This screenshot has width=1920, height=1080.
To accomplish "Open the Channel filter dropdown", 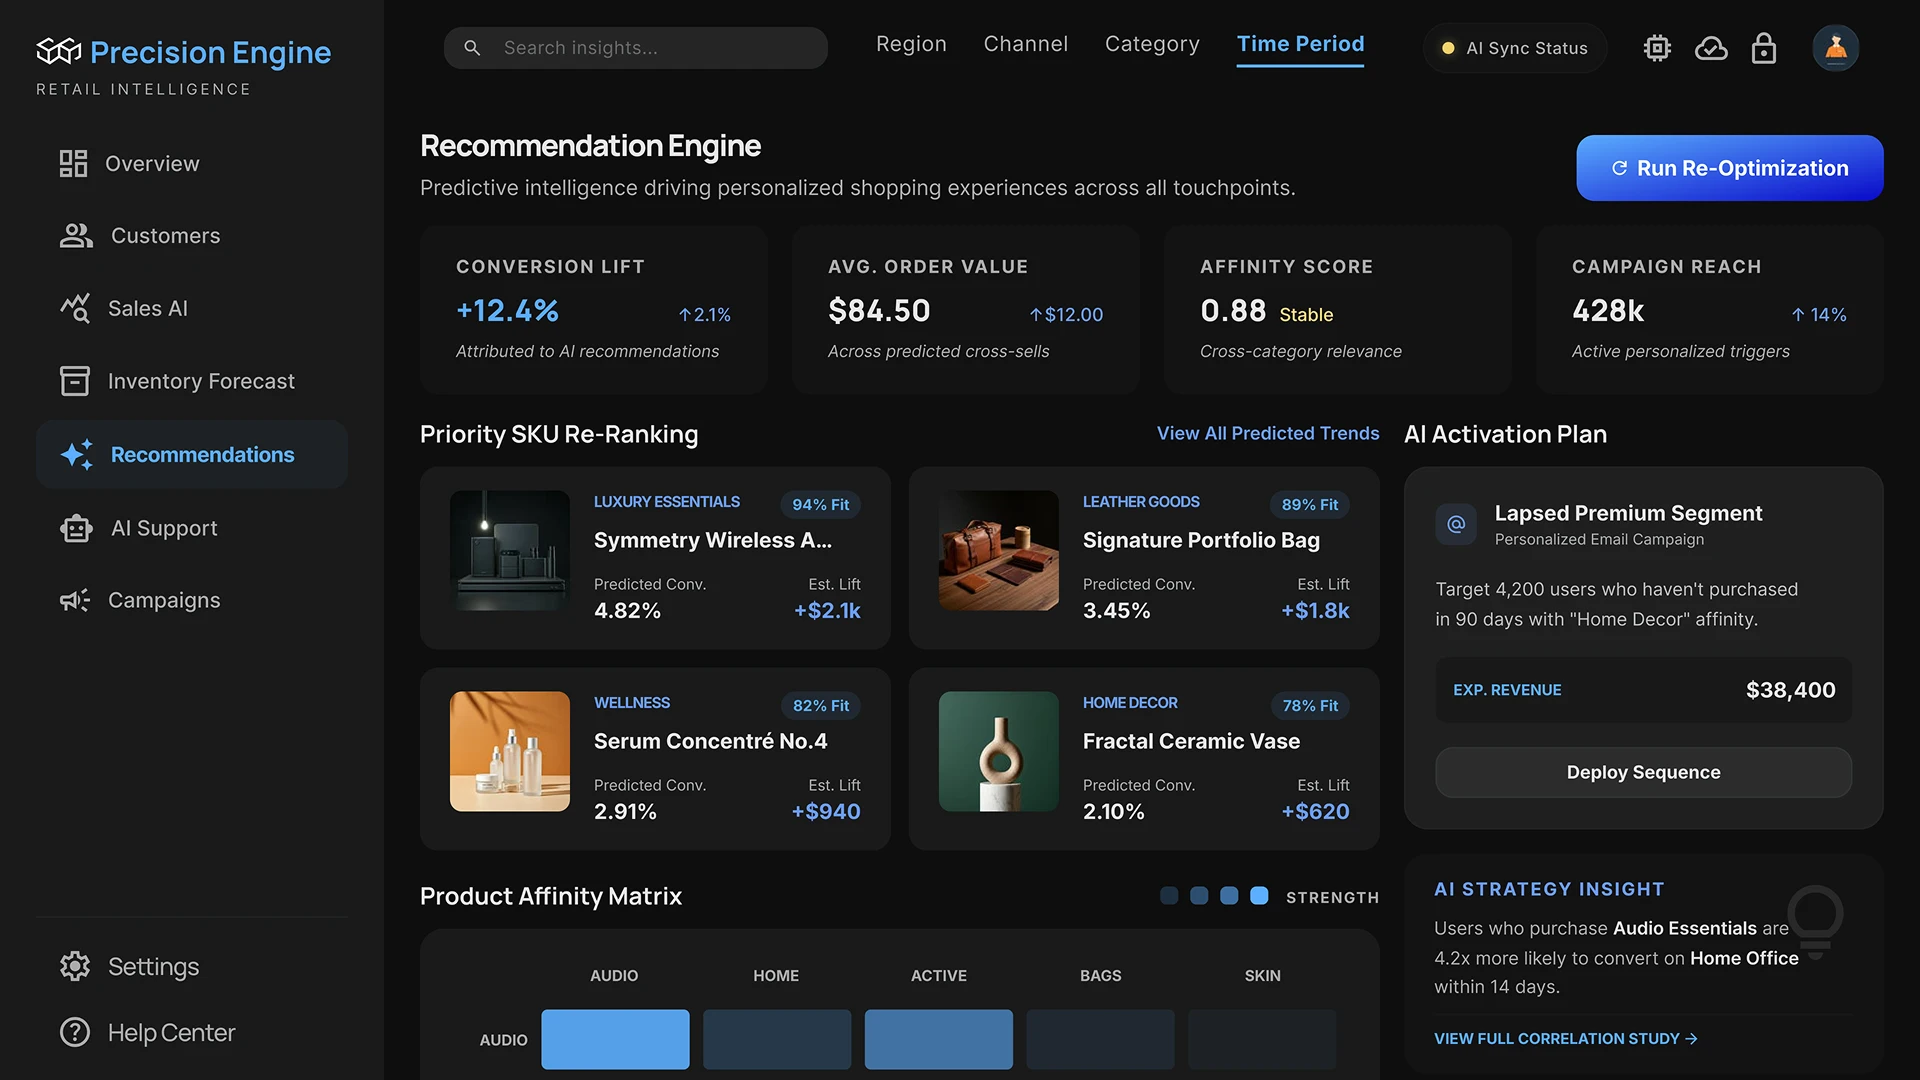I will tap(1025, 43).
